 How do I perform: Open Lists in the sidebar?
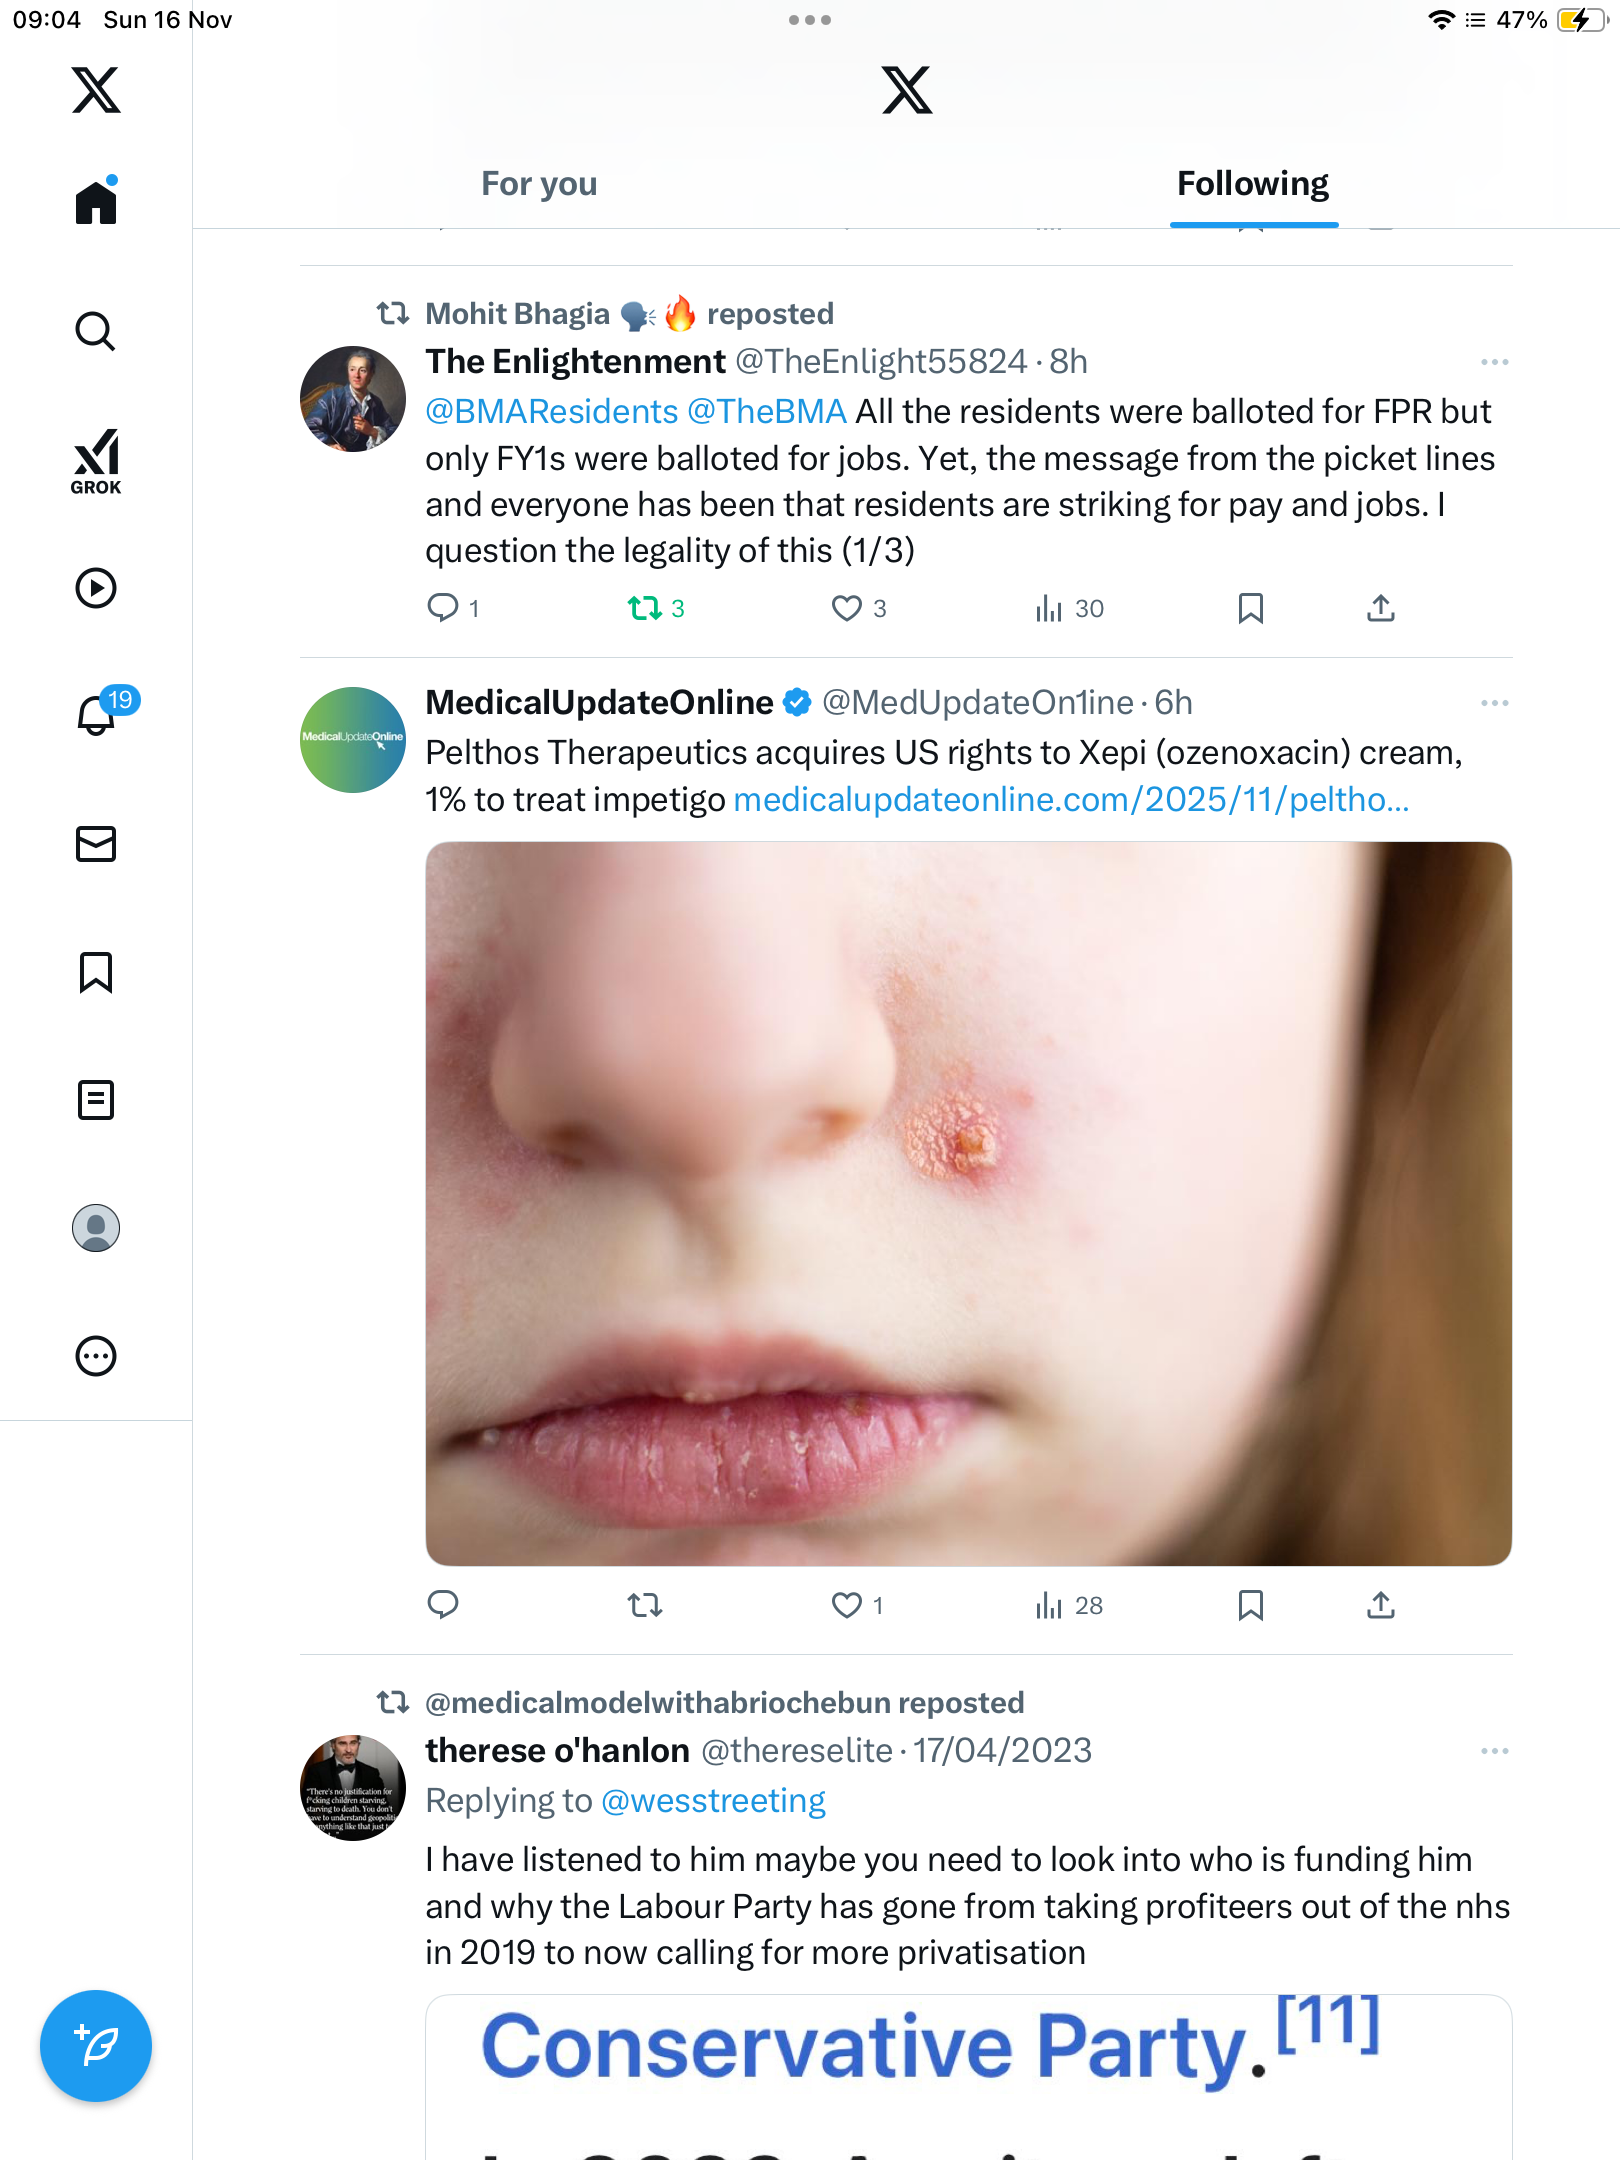coord(96,1100)
